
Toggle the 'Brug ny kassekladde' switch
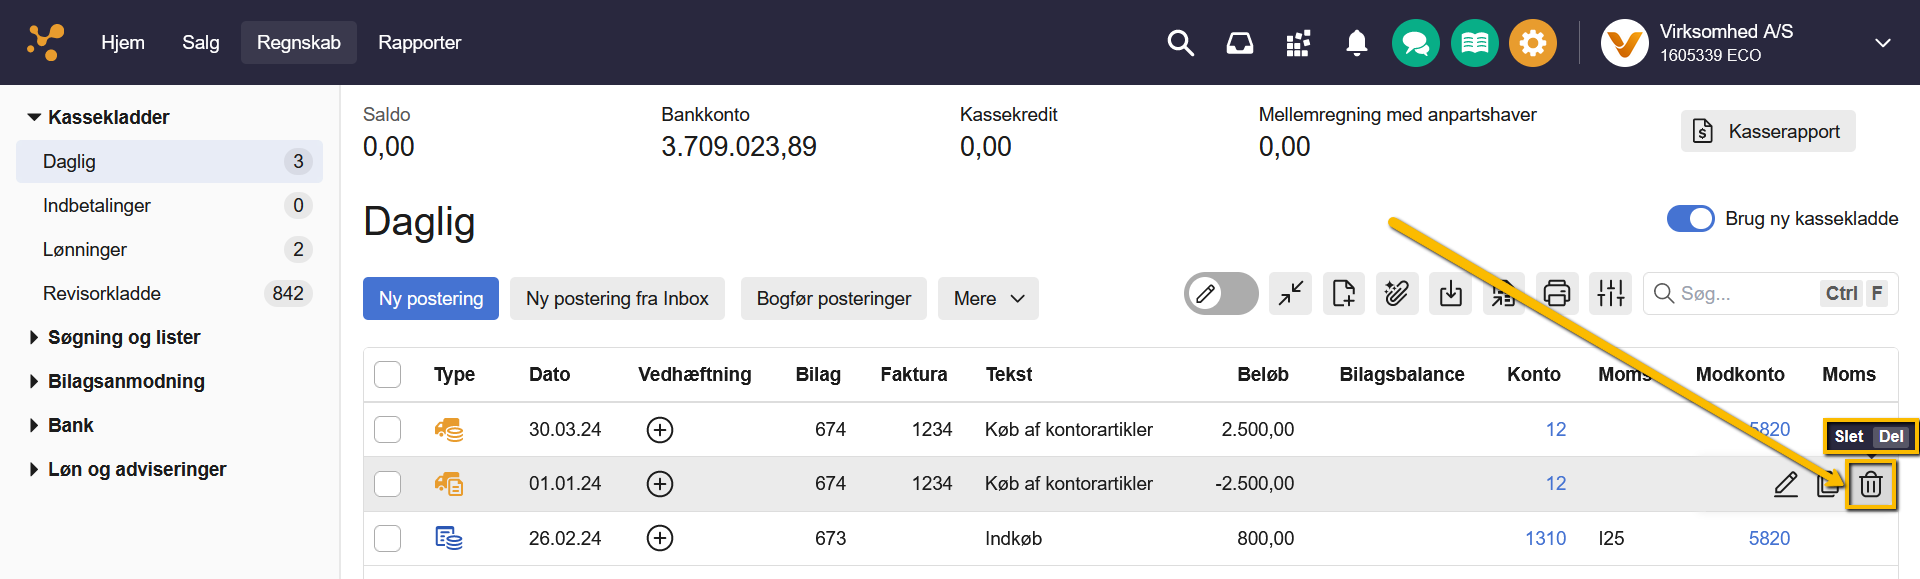(1690, 219)
